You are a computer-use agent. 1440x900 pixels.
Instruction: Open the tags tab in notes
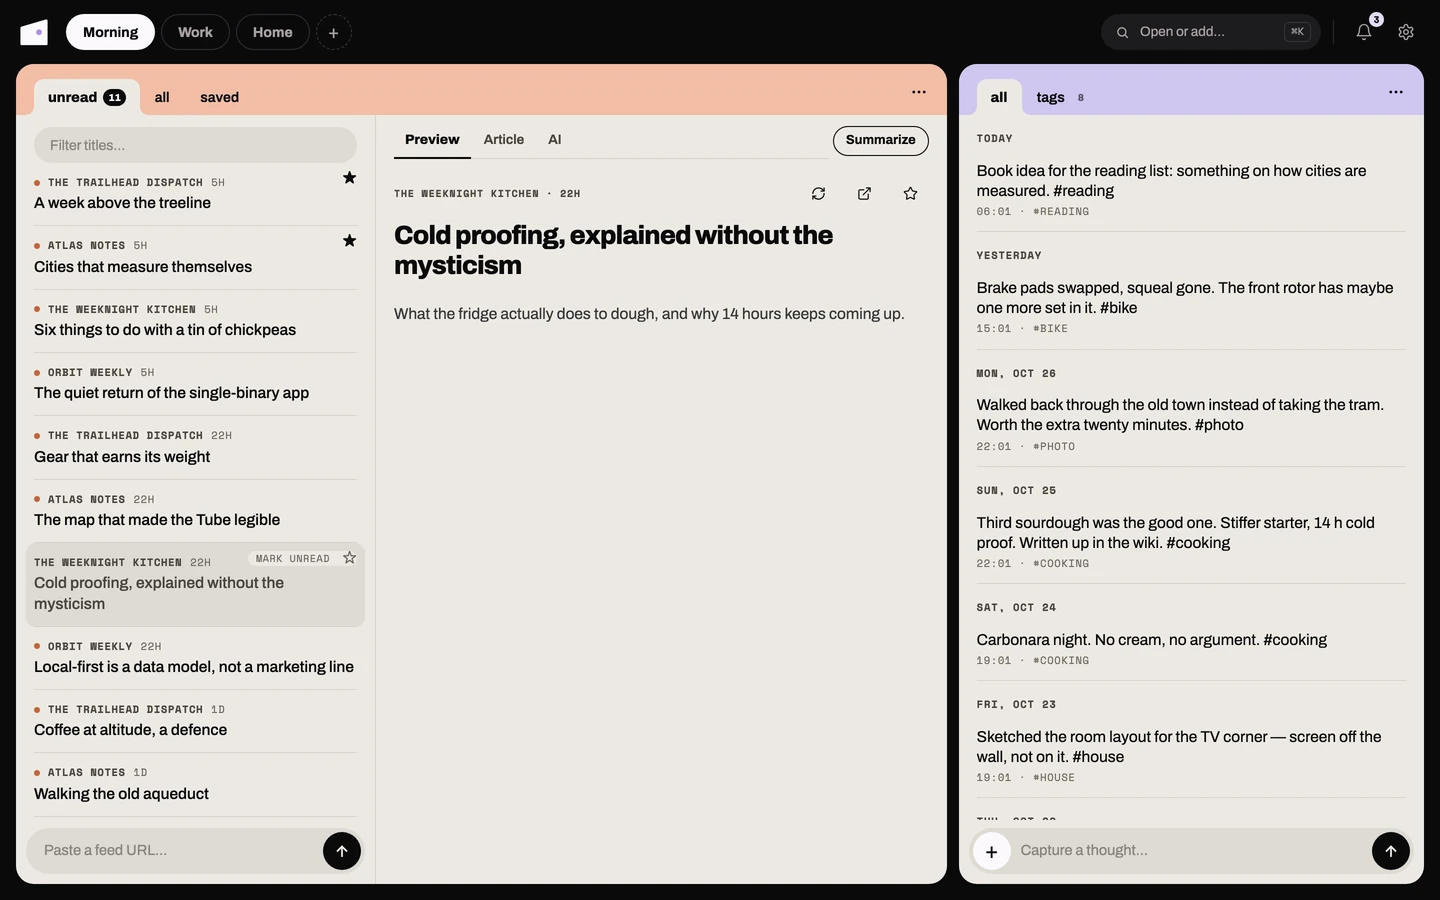[x=1060, y=97]
